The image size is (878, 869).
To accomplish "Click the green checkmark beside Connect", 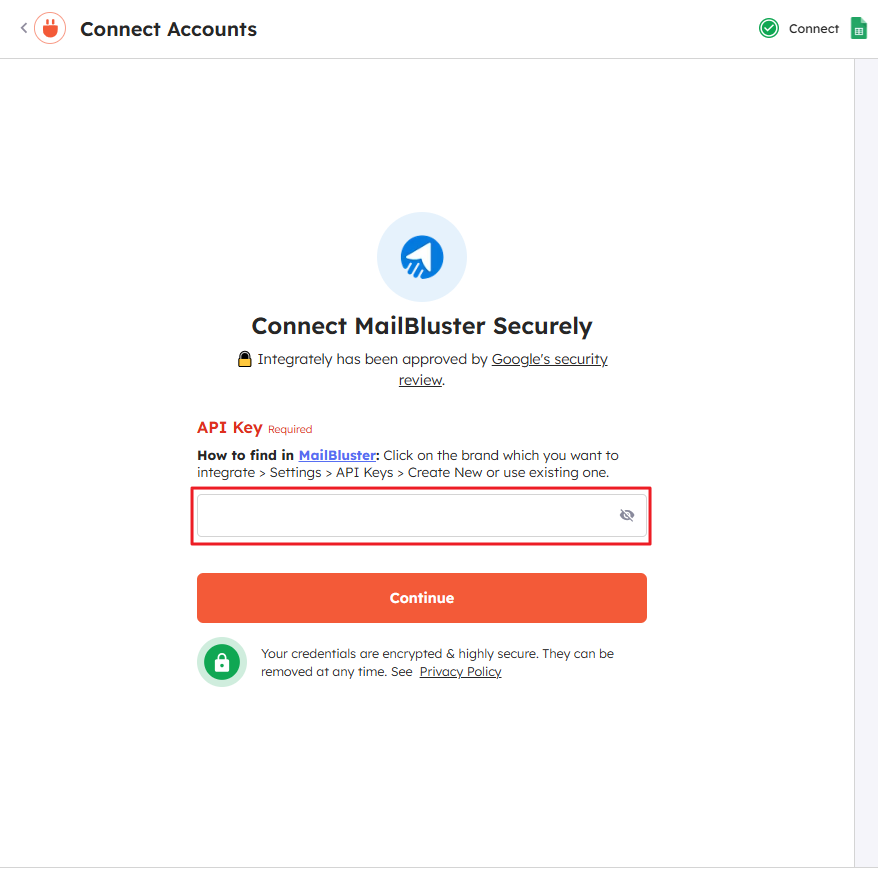I will (x=768, y=28).
